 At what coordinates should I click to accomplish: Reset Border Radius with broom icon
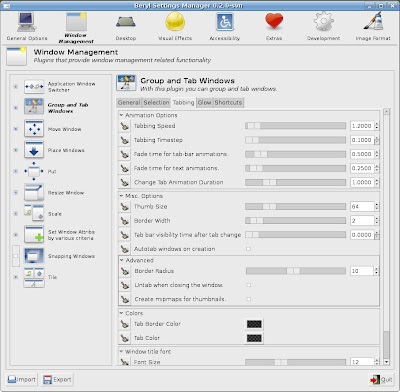(125, 271)
